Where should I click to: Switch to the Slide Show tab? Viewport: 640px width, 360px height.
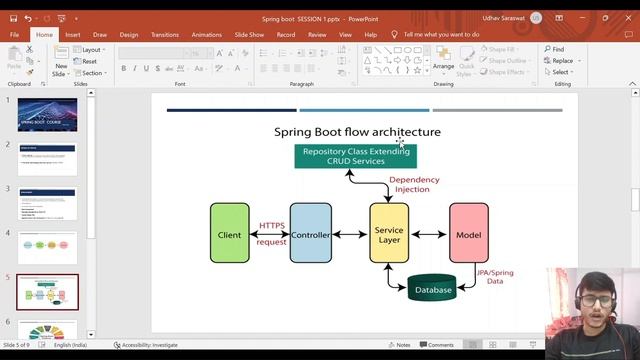click(249, 35)
